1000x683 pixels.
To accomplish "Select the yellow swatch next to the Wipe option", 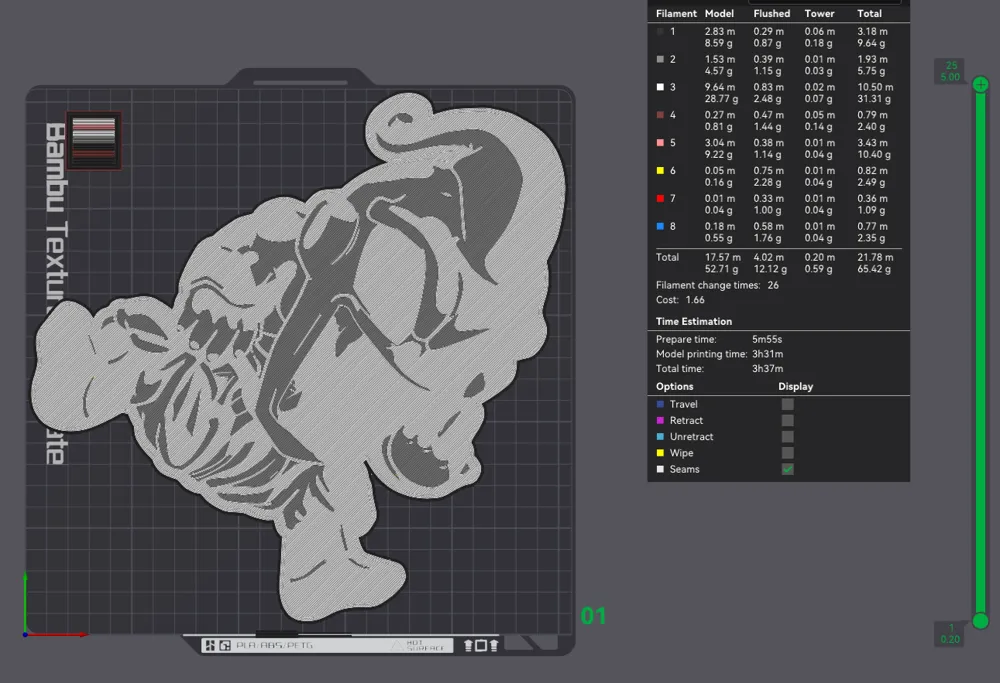I will pos(662,452).
